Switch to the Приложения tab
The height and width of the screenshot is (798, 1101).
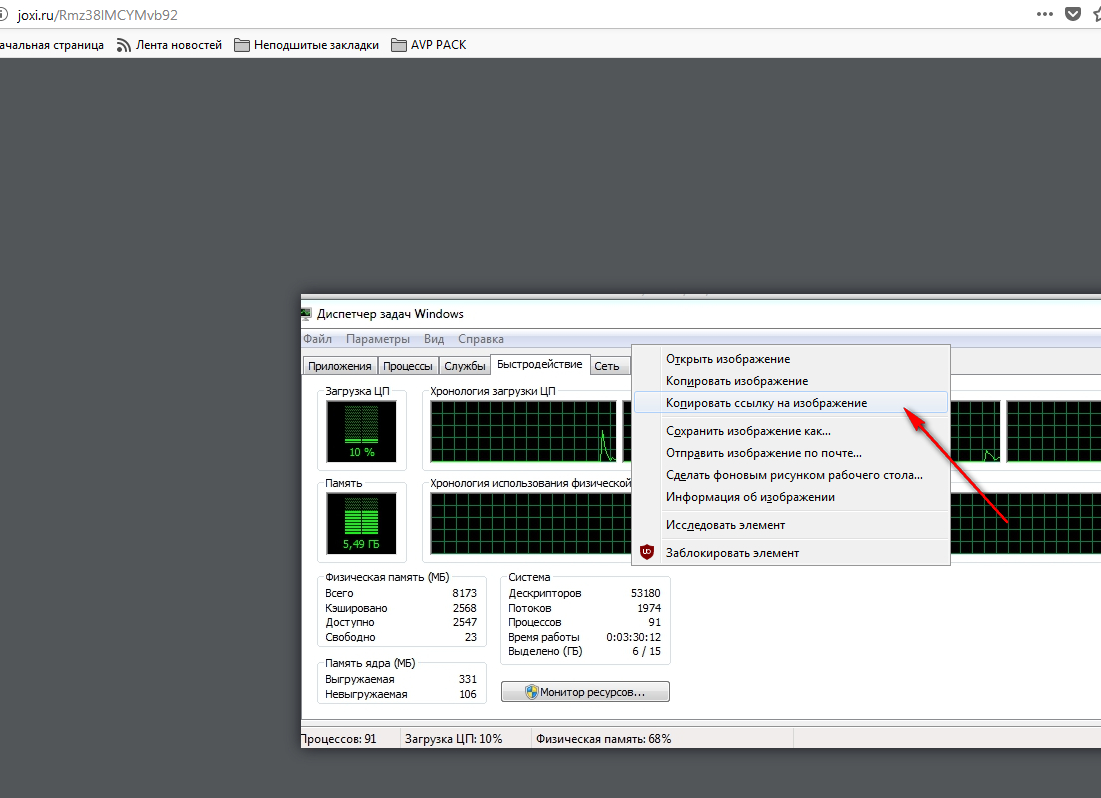pos(340,366)
